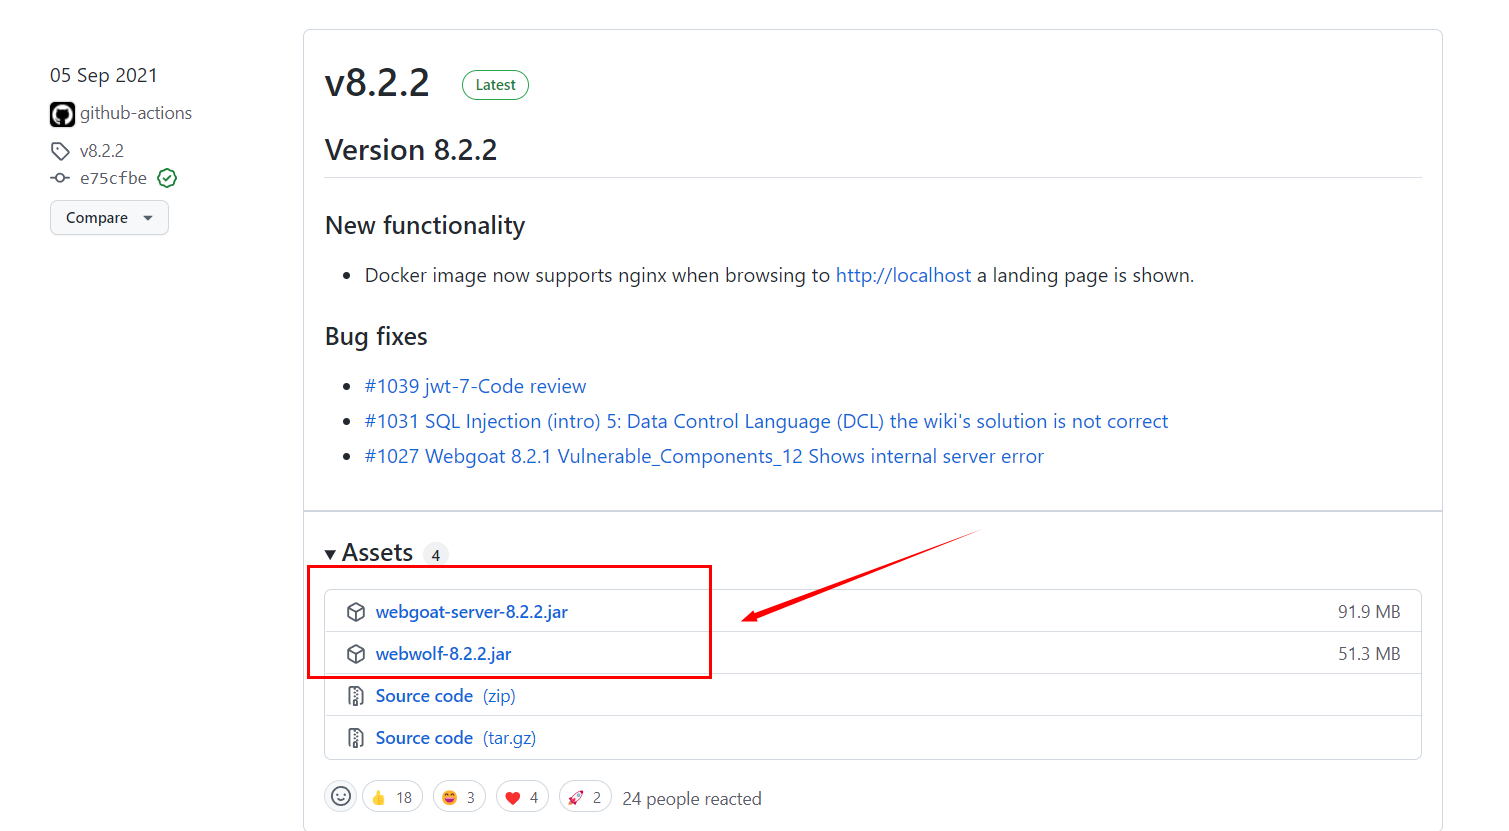Click the 91.9 MB file size
Image resolution: width=1509 pixels, height=831 pixels.
[1369, 612]
